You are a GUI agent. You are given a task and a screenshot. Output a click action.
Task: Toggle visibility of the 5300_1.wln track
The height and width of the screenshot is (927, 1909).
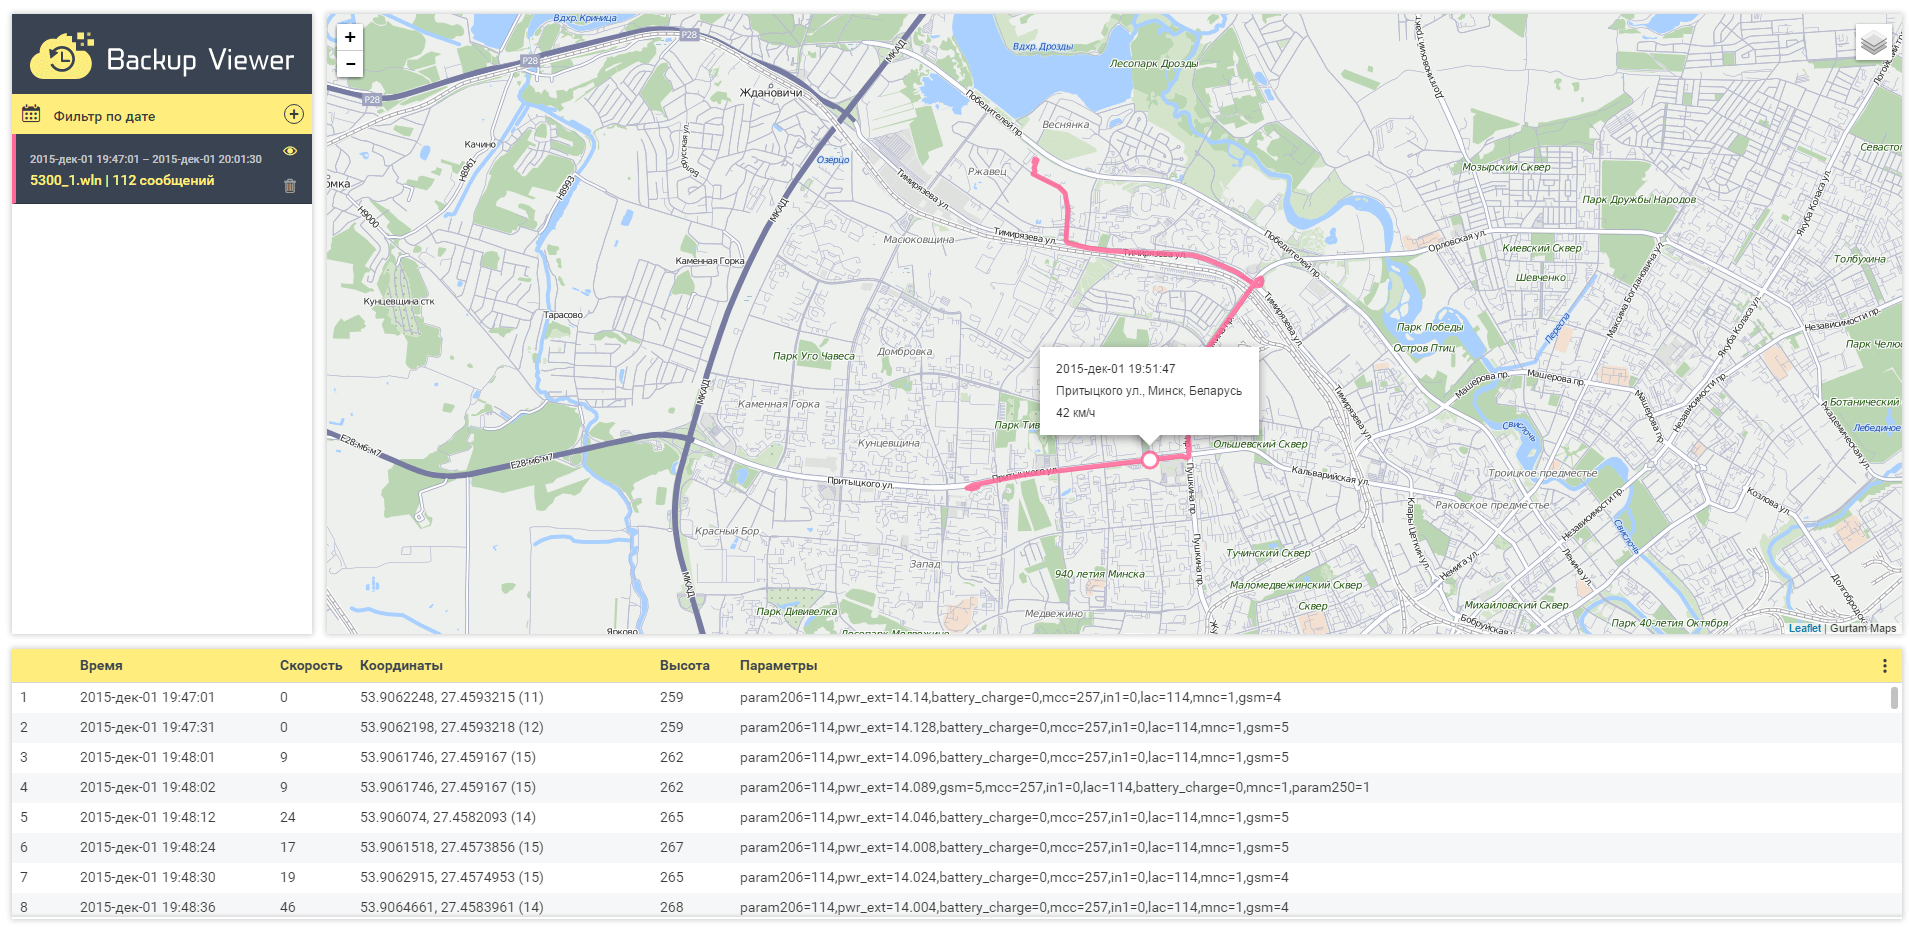coord(290,151)
